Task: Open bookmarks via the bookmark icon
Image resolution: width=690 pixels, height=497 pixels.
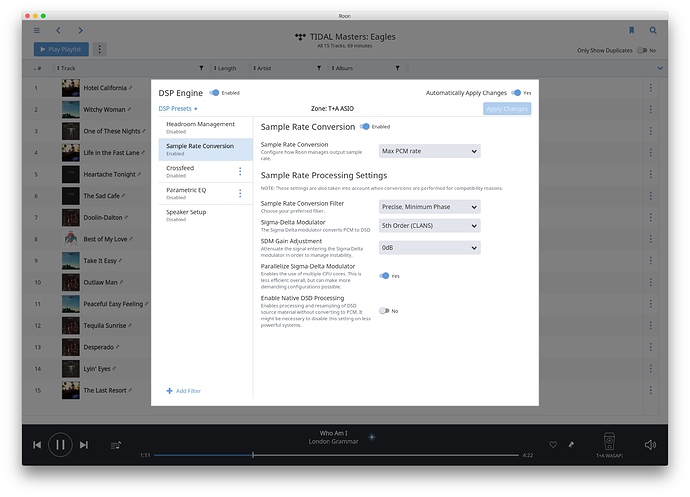Action: coord(631,30)
